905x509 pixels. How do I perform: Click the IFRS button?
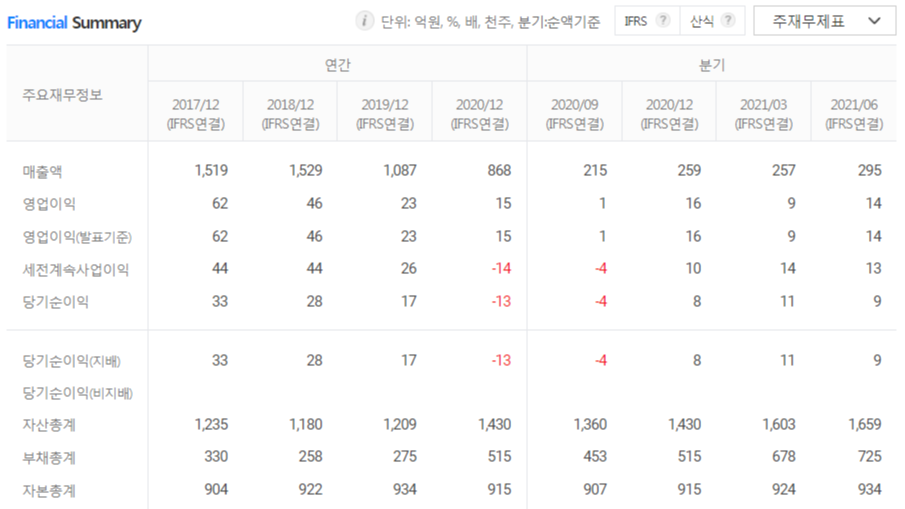point(647,21)
